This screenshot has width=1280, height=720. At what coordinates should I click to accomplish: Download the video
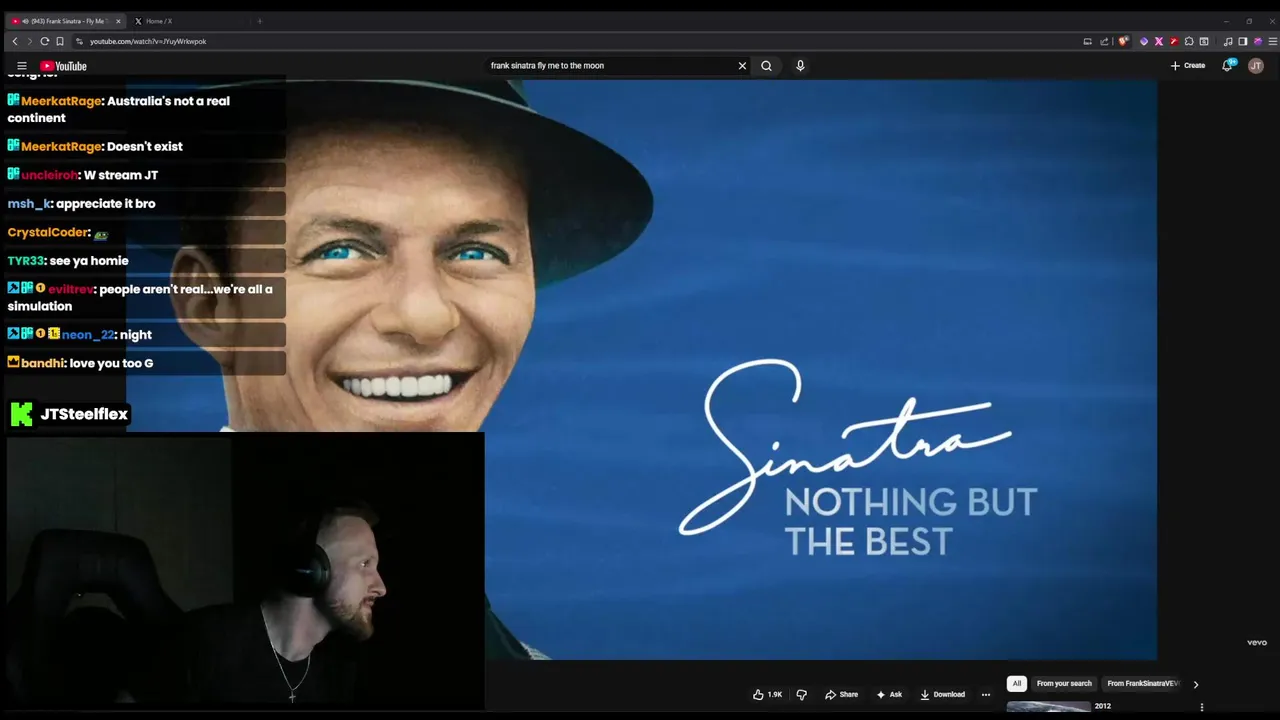[x=943, y=695]
